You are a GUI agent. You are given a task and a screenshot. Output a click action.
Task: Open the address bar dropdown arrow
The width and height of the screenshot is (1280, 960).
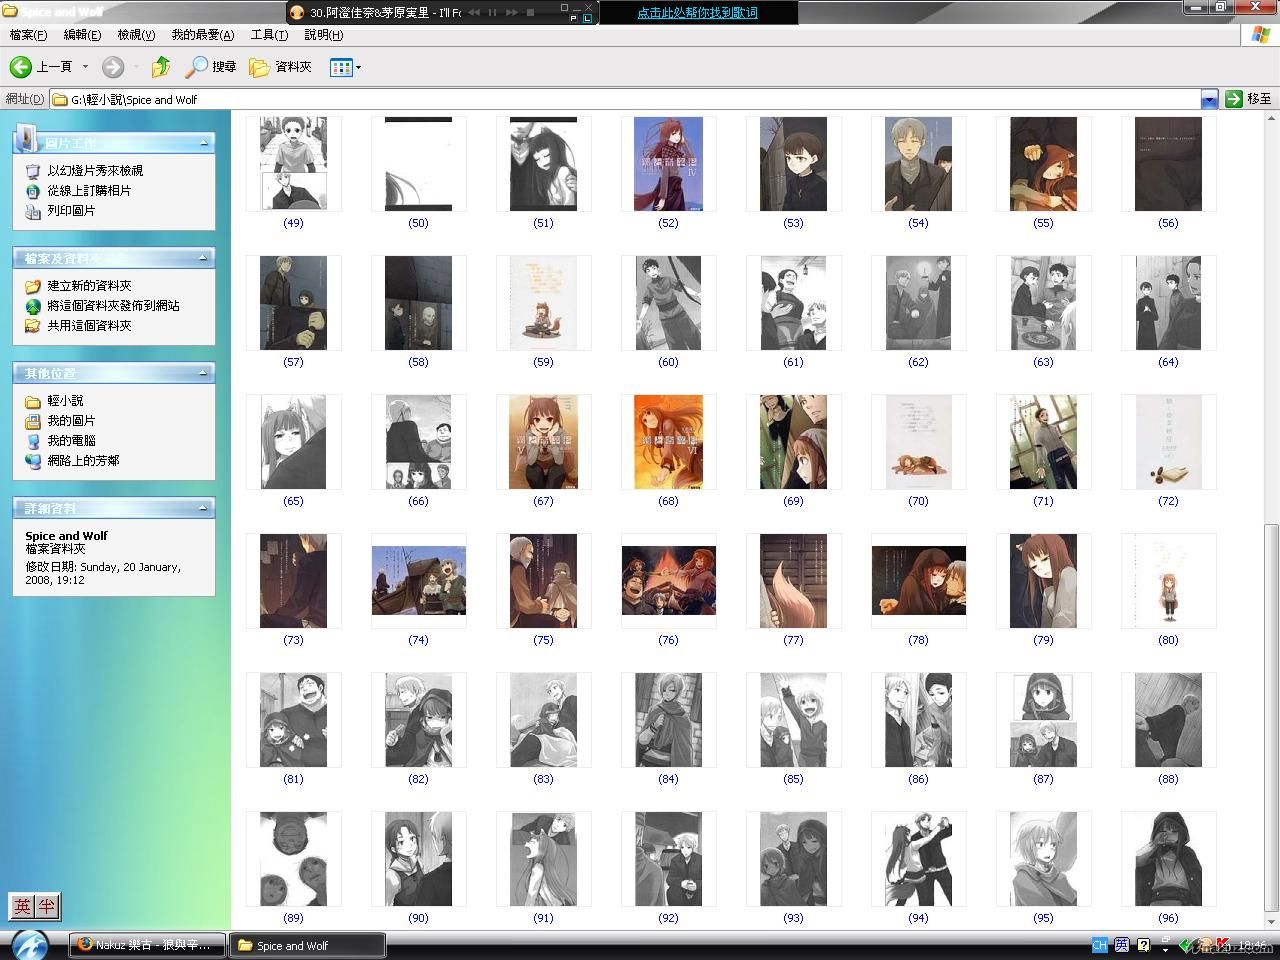click(1209, 99)
